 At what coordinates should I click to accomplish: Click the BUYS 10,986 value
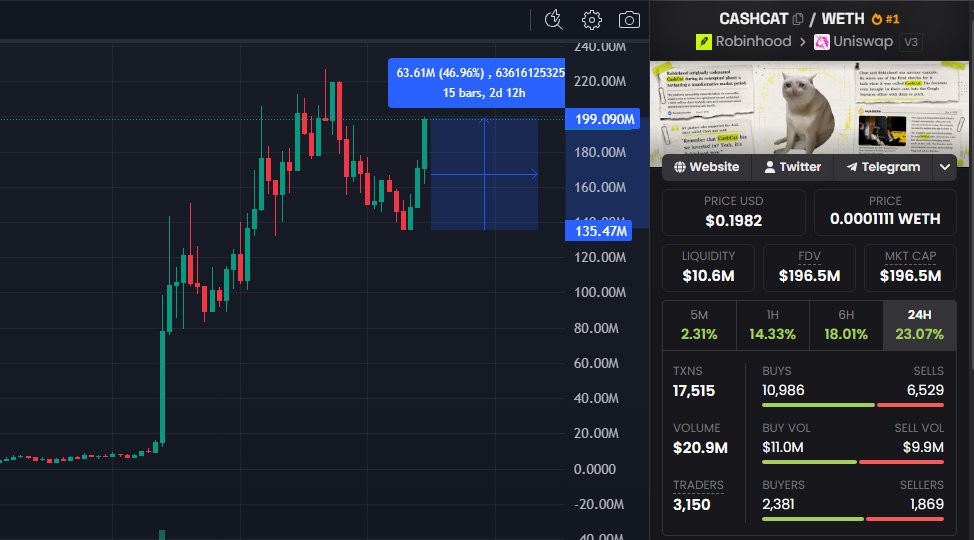click(x=783, y=390)
